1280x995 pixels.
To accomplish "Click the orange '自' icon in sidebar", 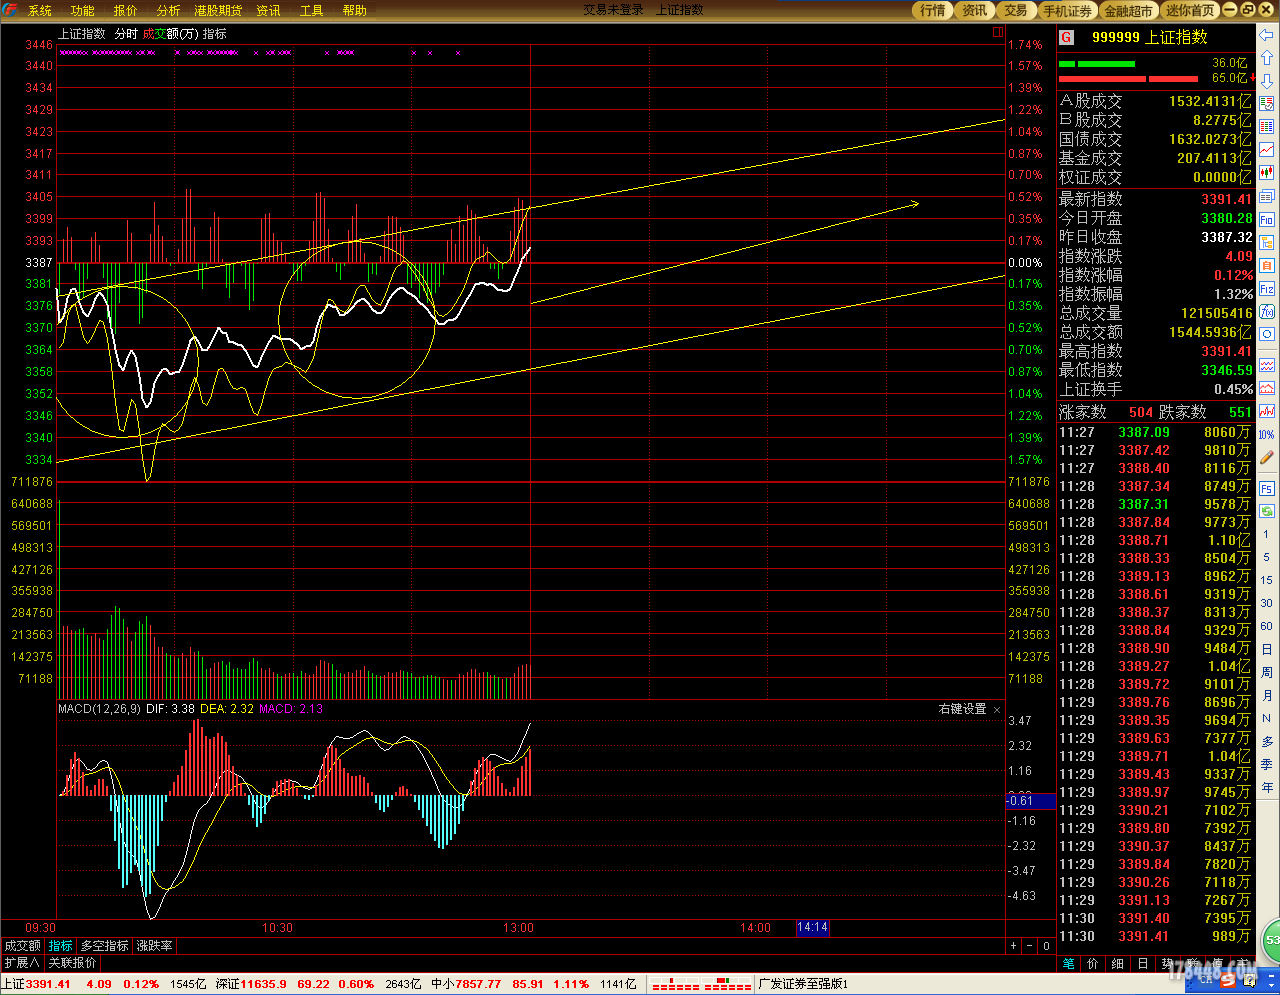I will (x=1267, y=265).
